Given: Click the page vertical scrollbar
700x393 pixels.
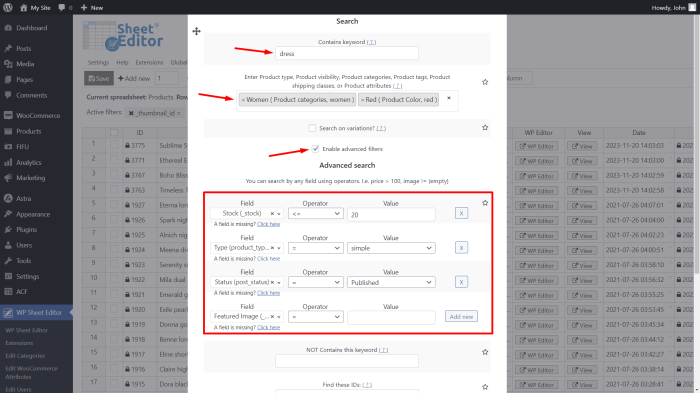Looking at the screenshot, I should [697, 143].
